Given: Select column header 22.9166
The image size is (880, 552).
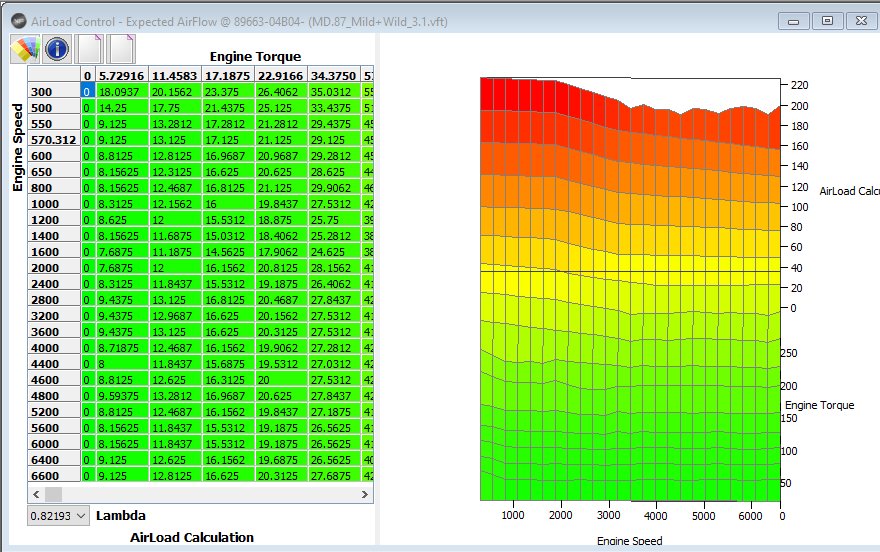Looking at the screenshot, I should click(281, 75).
